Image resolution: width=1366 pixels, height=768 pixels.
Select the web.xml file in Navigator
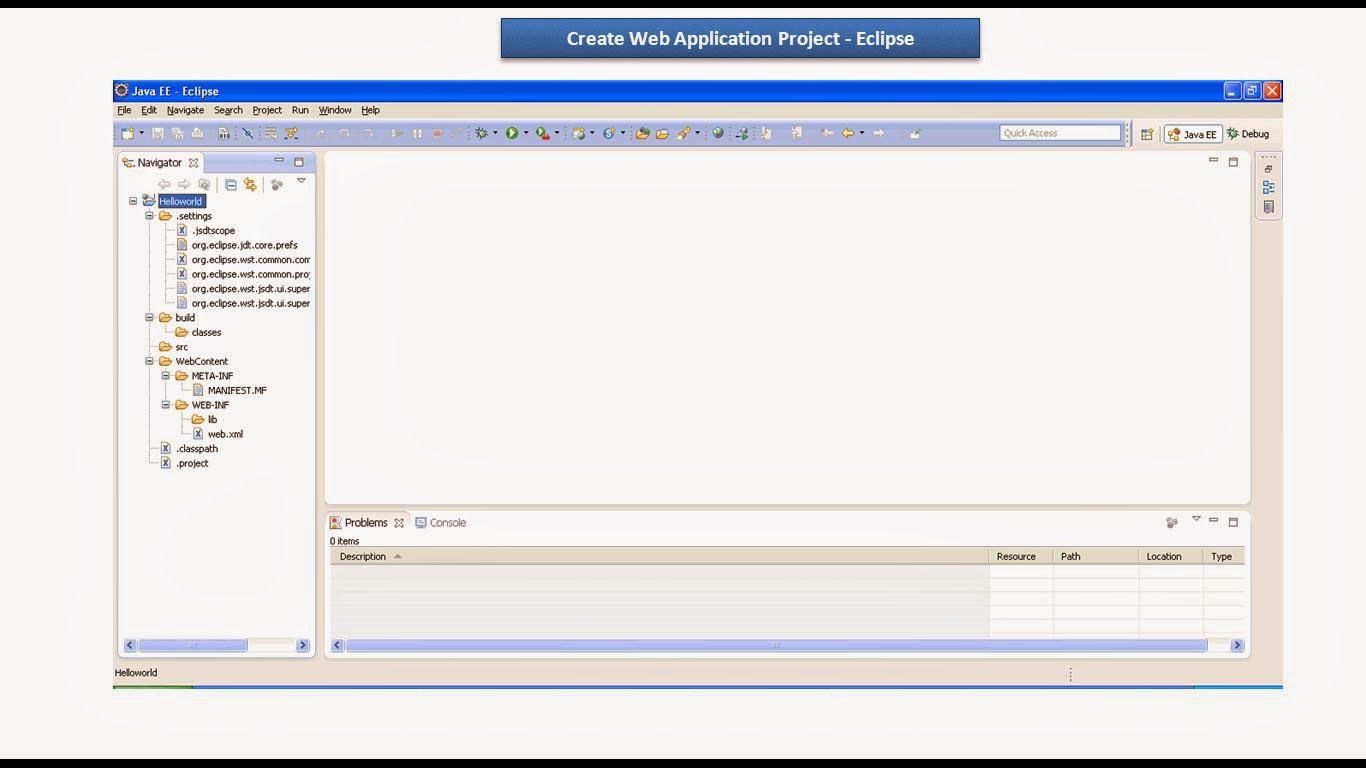[x=224, y=434]
